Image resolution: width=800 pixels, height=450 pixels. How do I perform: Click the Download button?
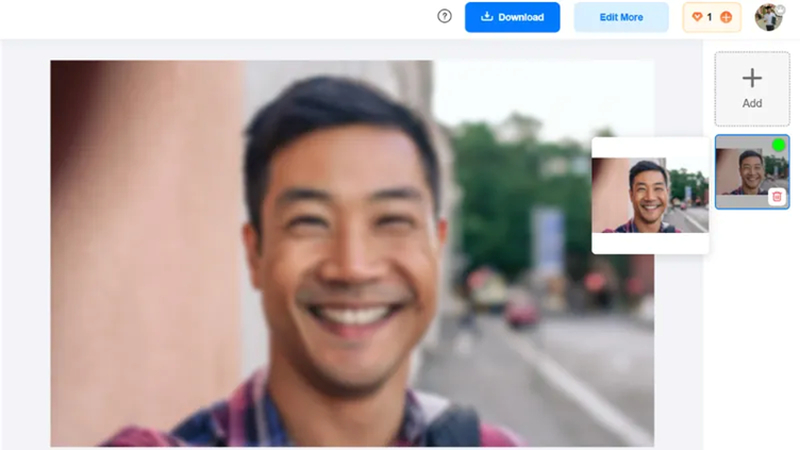512,17
